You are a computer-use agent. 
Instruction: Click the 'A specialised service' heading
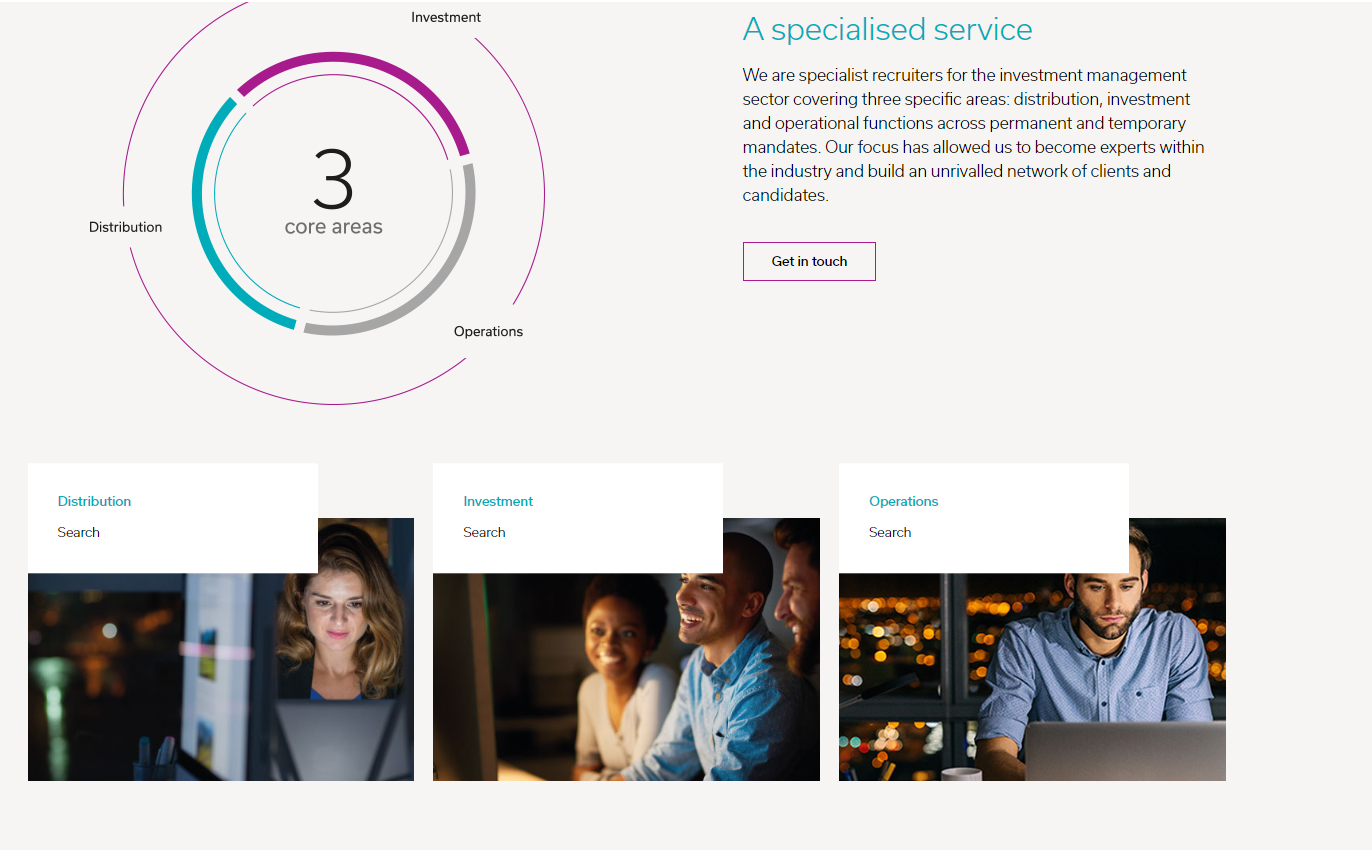[x=887, y=29]
